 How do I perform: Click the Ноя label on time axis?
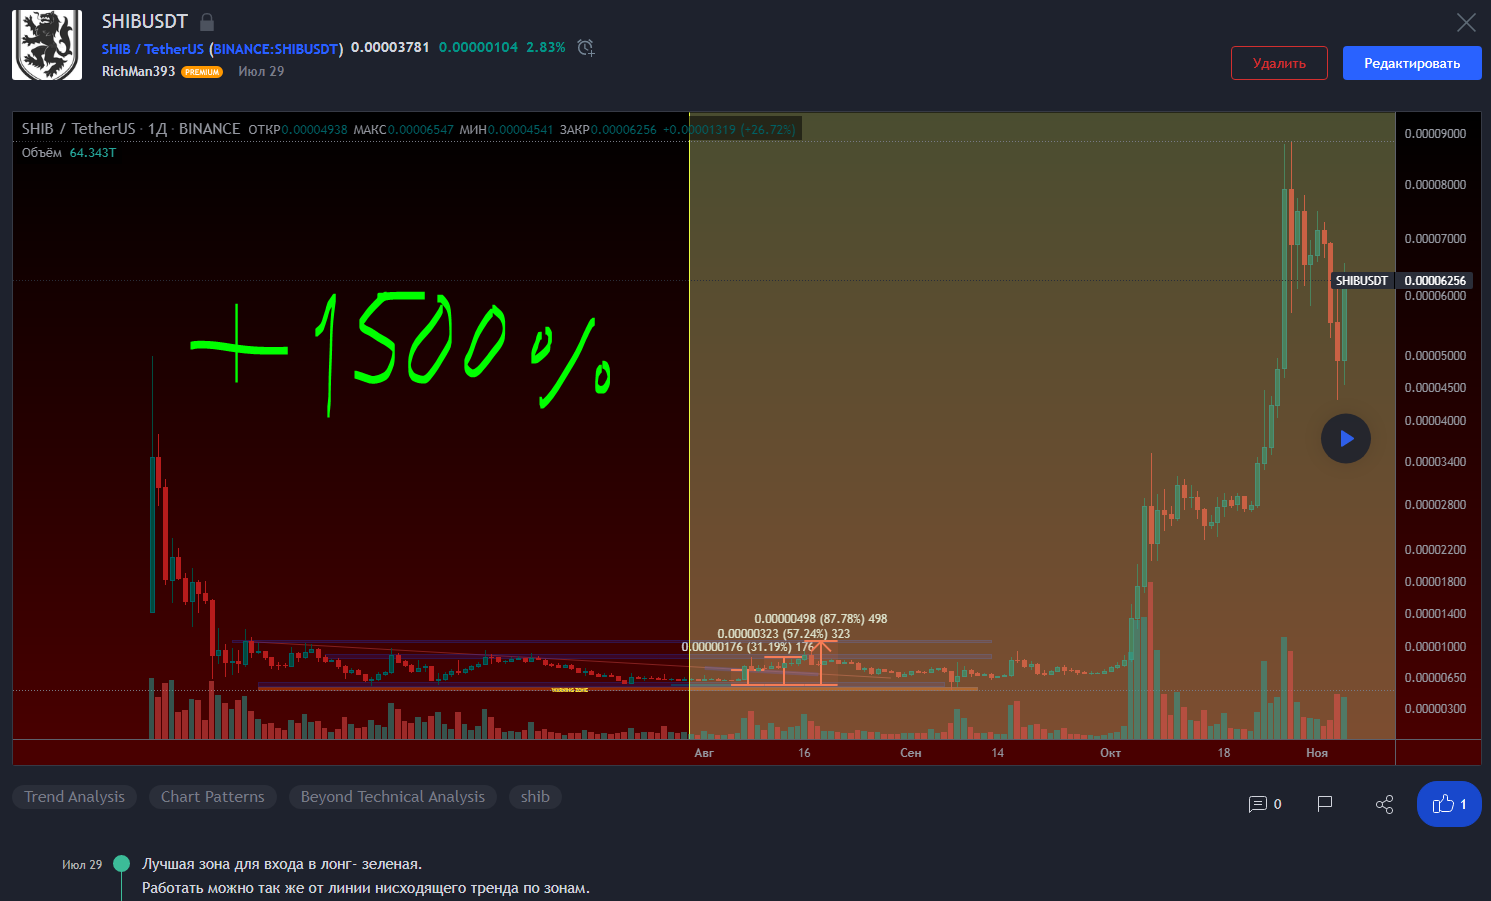coord(1317,753)
